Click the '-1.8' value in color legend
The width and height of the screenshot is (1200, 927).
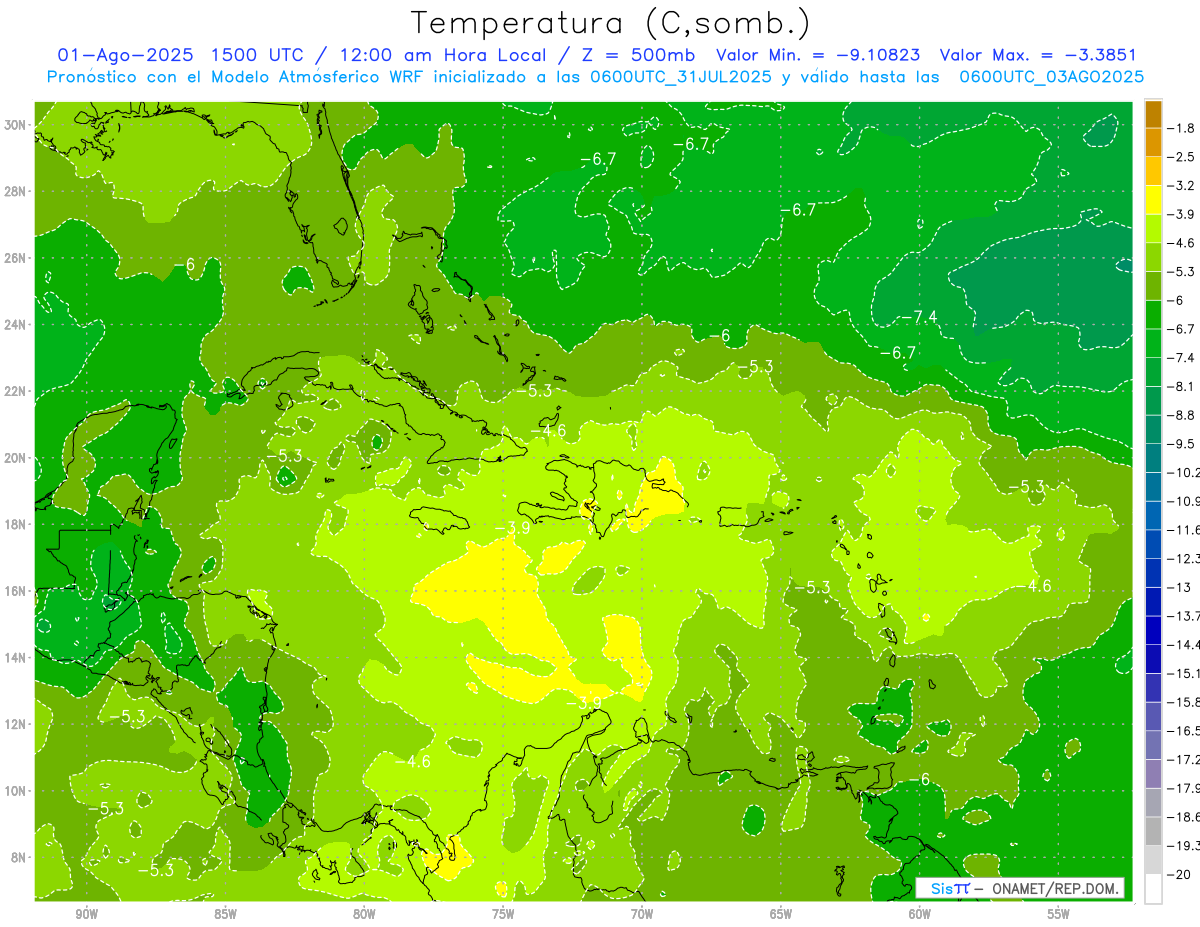pos(1183,128)
